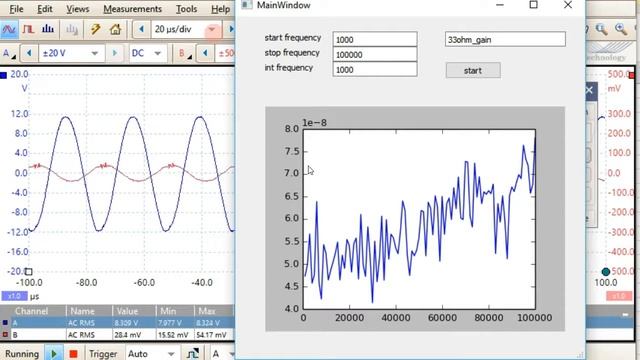Increase Channel A range with right arrow
This screenshot has width=640, height=360.
pos(115,53)
